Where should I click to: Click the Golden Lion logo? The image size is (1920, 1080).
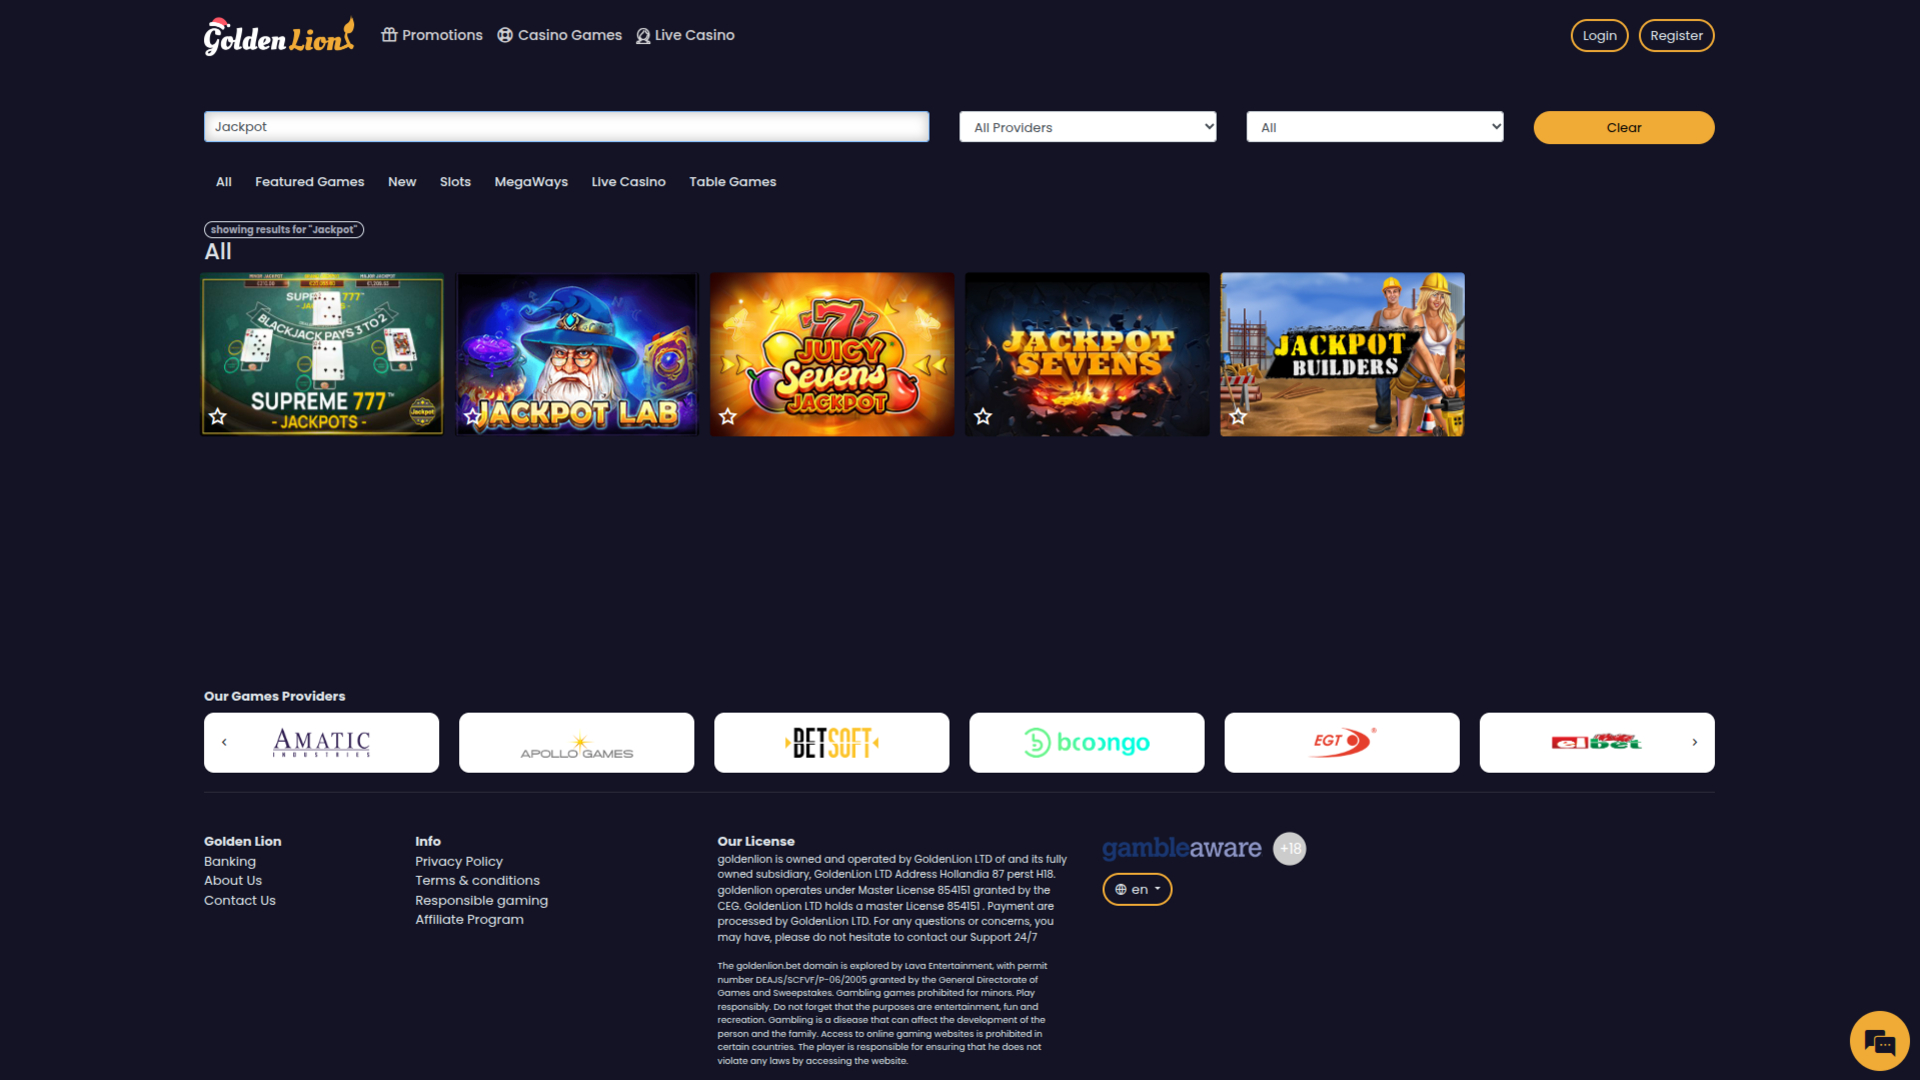click(x=278, y=34)
